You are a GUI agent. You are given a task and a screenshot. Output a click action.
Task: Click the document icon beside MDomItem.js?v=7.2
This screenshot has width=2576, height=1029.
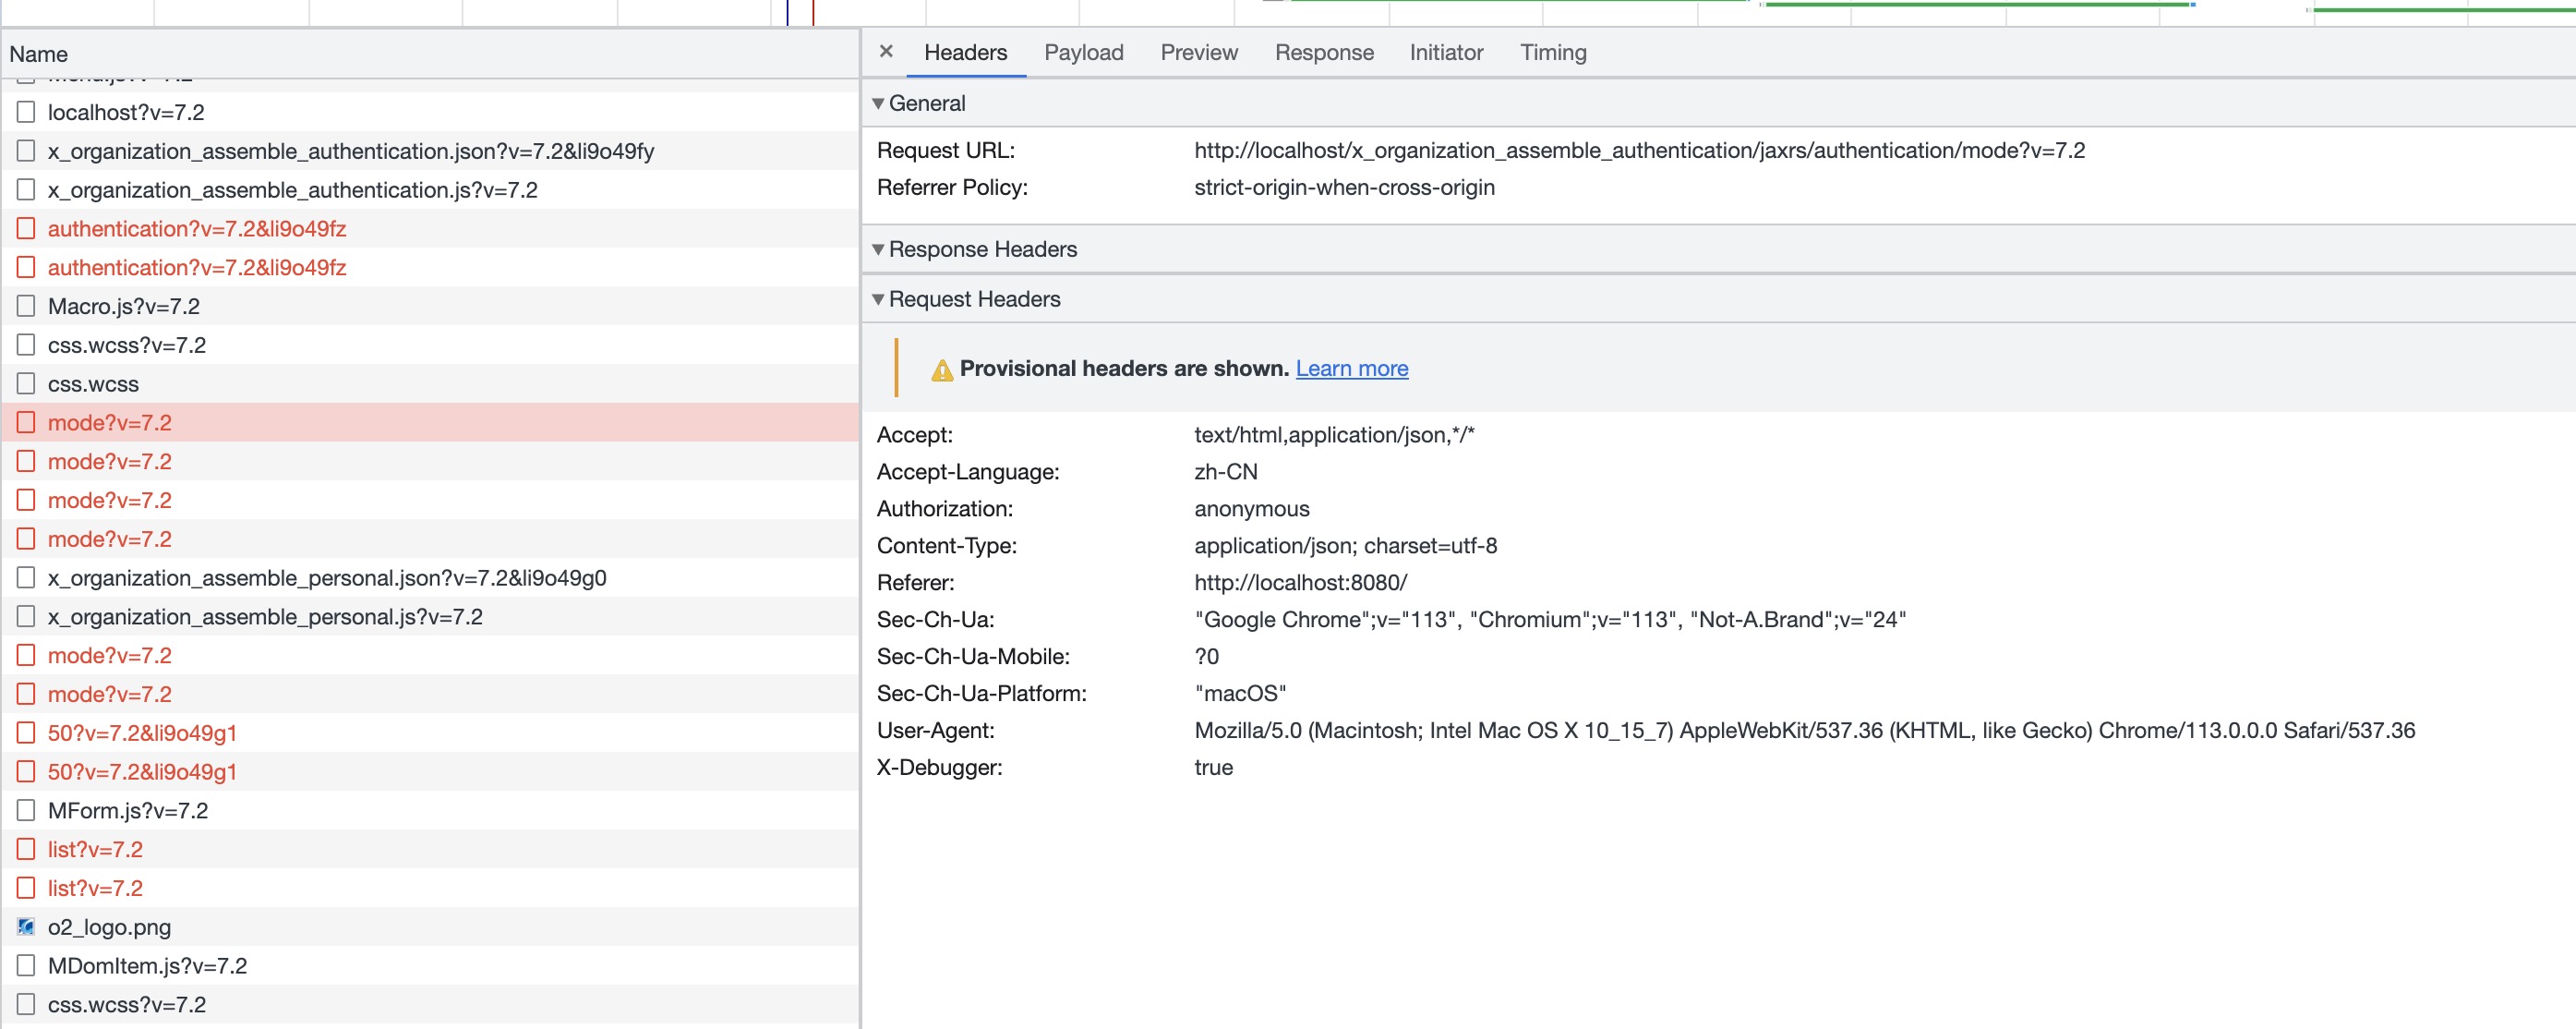pyautogui.click(x=27, y=966)
